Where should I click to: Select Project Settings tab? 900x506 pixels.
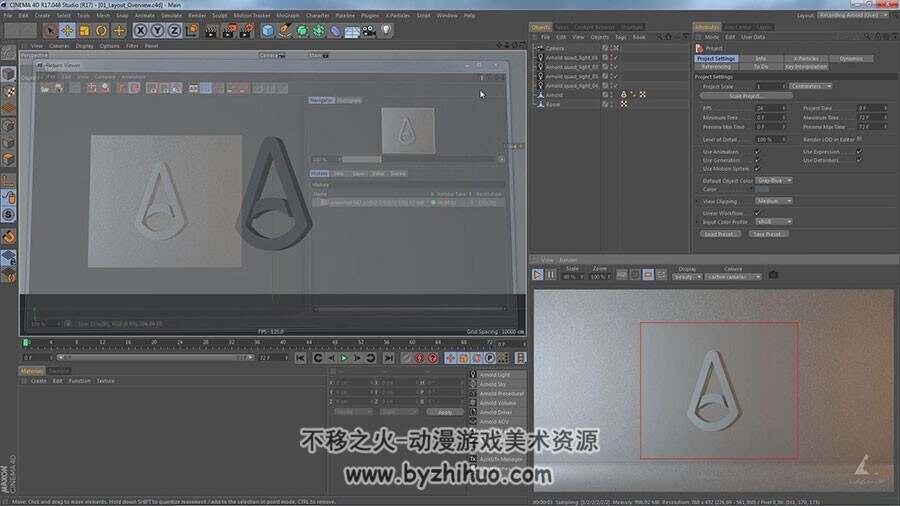point(716,59)
